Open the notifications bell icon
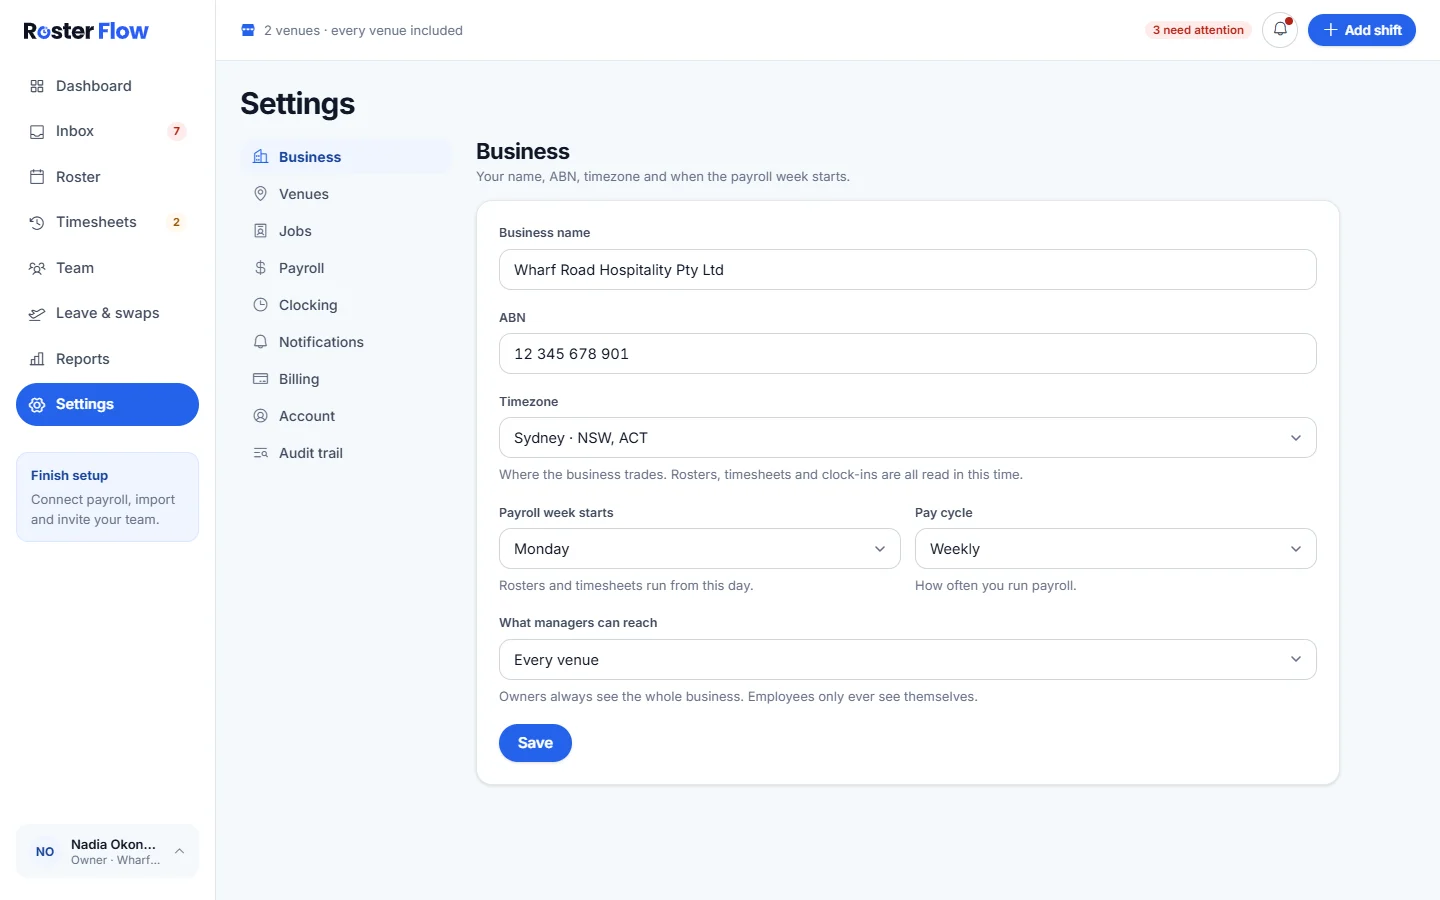 tap(1280, 30)
